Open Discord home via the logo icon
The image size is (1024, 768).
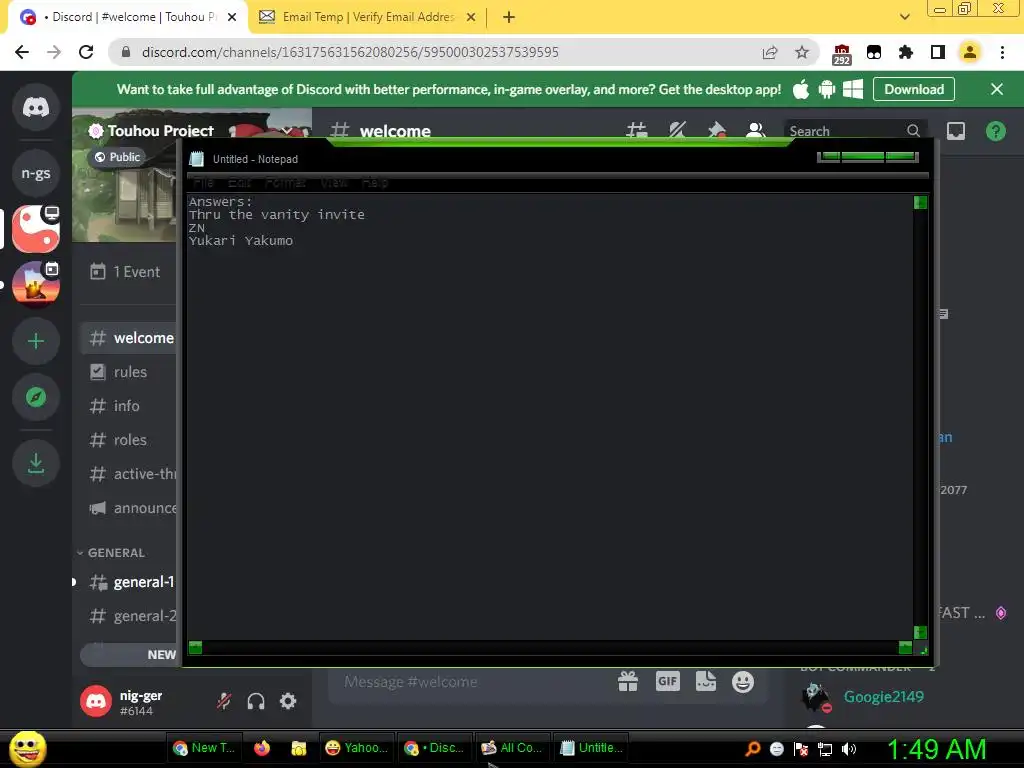tap(36, 107)
